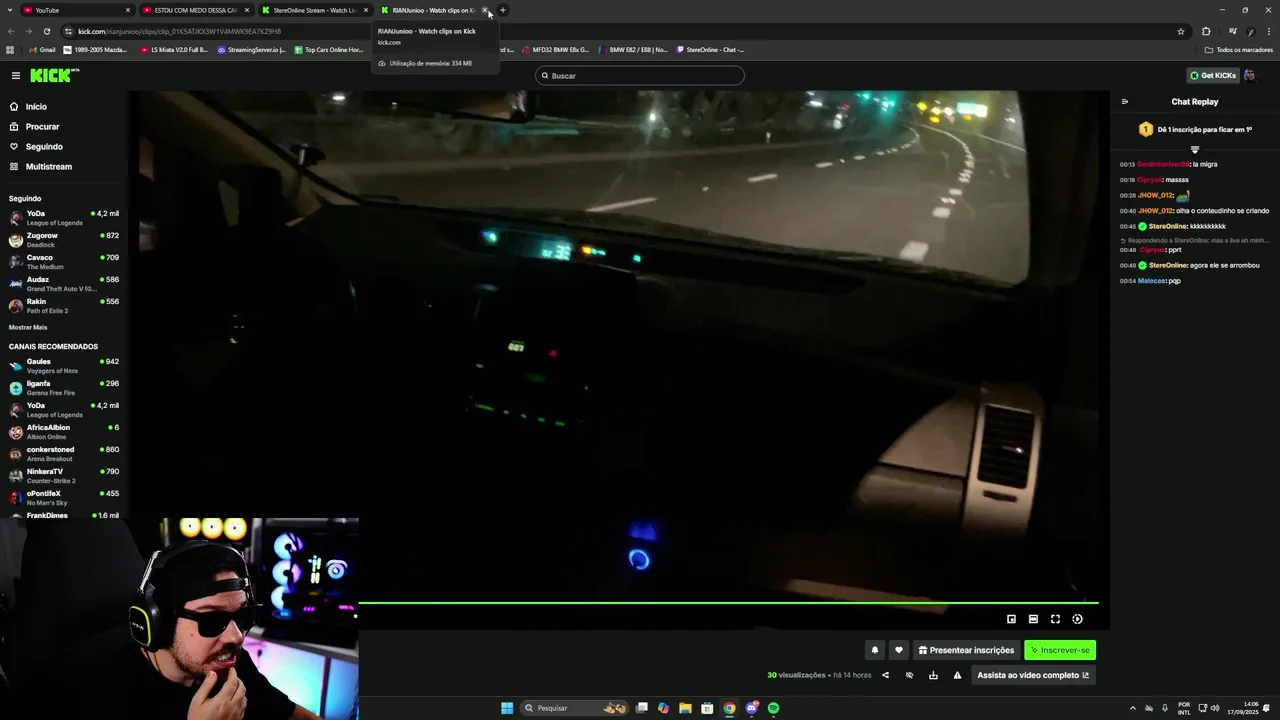1280x720 pixels.
Task: Open Chrome from taskbar
Action: 729,708
